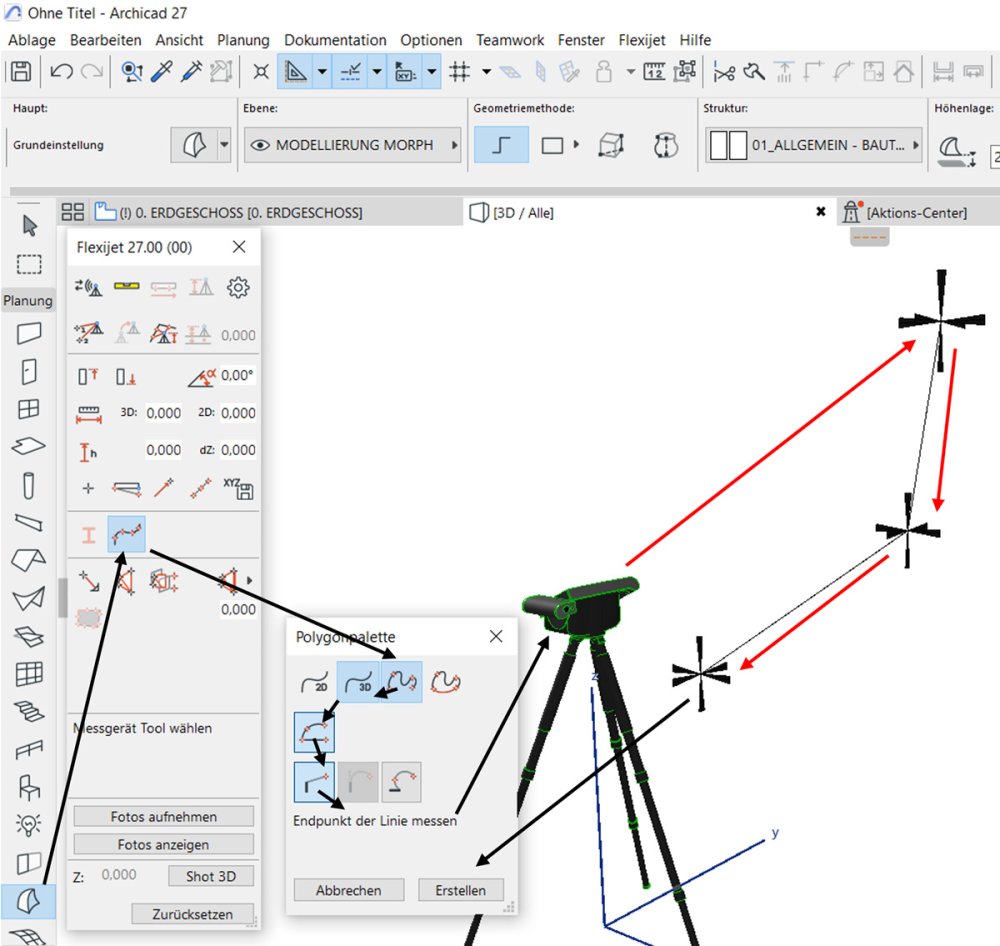Image resolution: width=1000 pixels, height=946 pixels.
Task: Open the guide lines dropdown arrow
Action: pyautogui.click(x=322, y=71)
